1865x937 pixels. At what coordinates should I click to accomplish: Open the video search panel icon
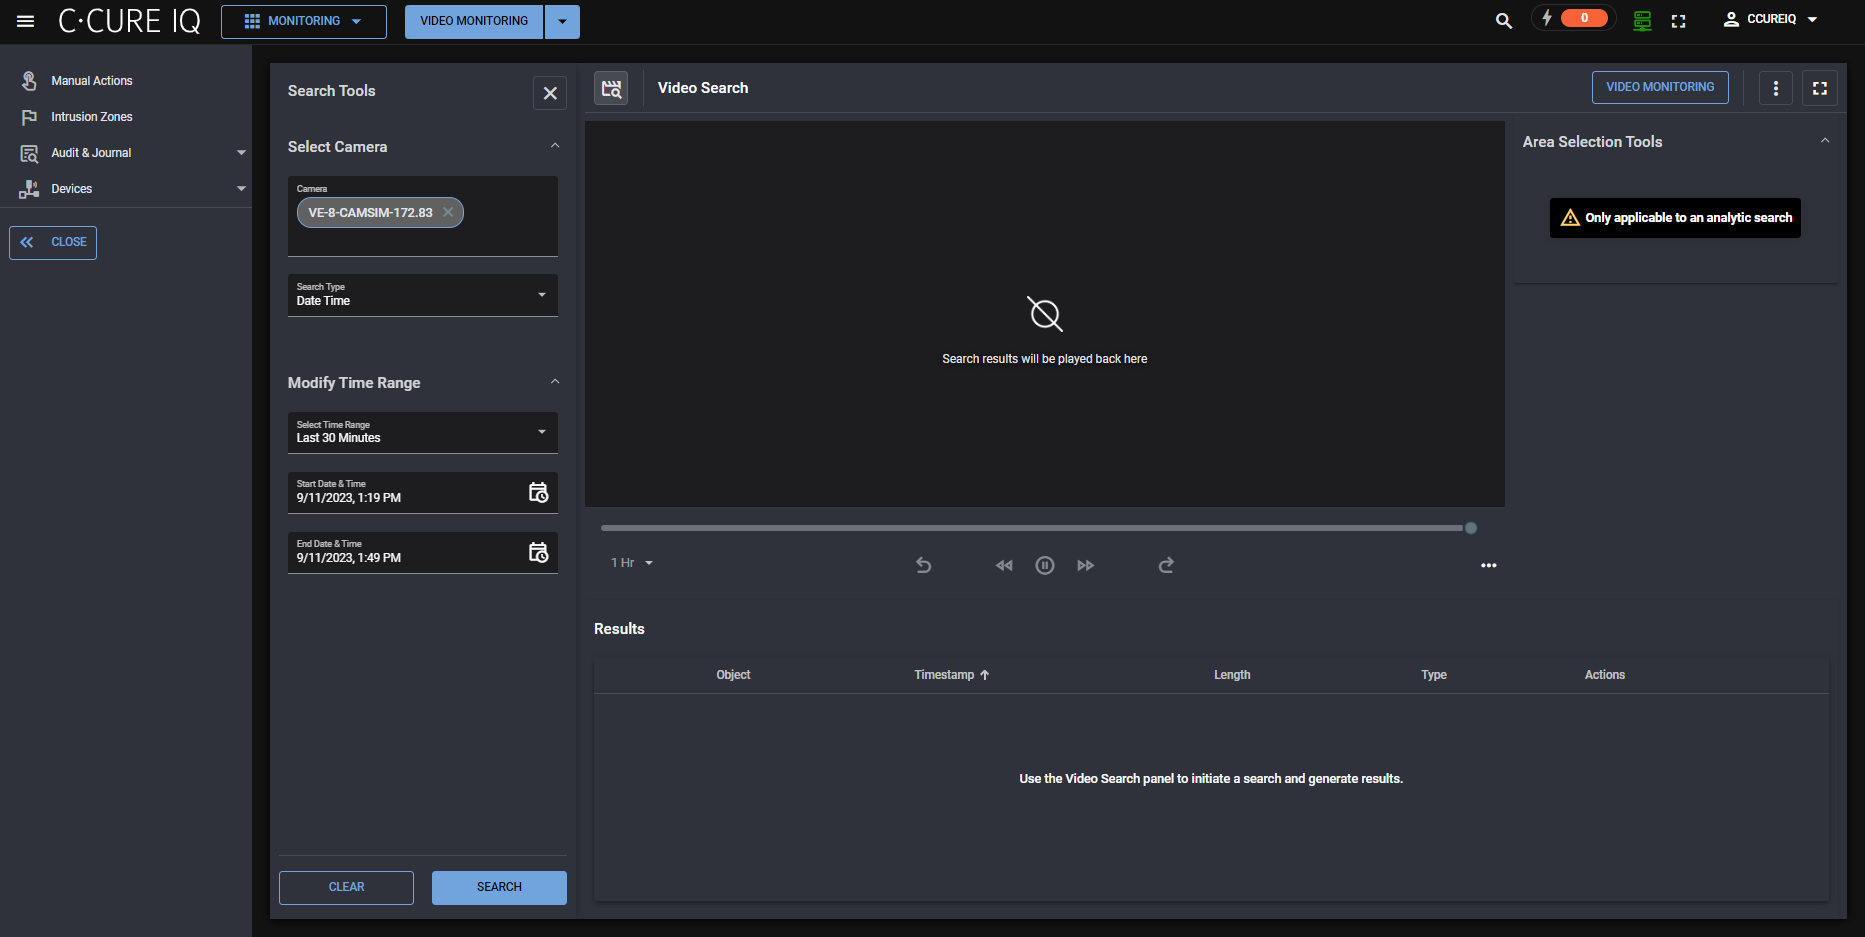[x=611, y=89]
